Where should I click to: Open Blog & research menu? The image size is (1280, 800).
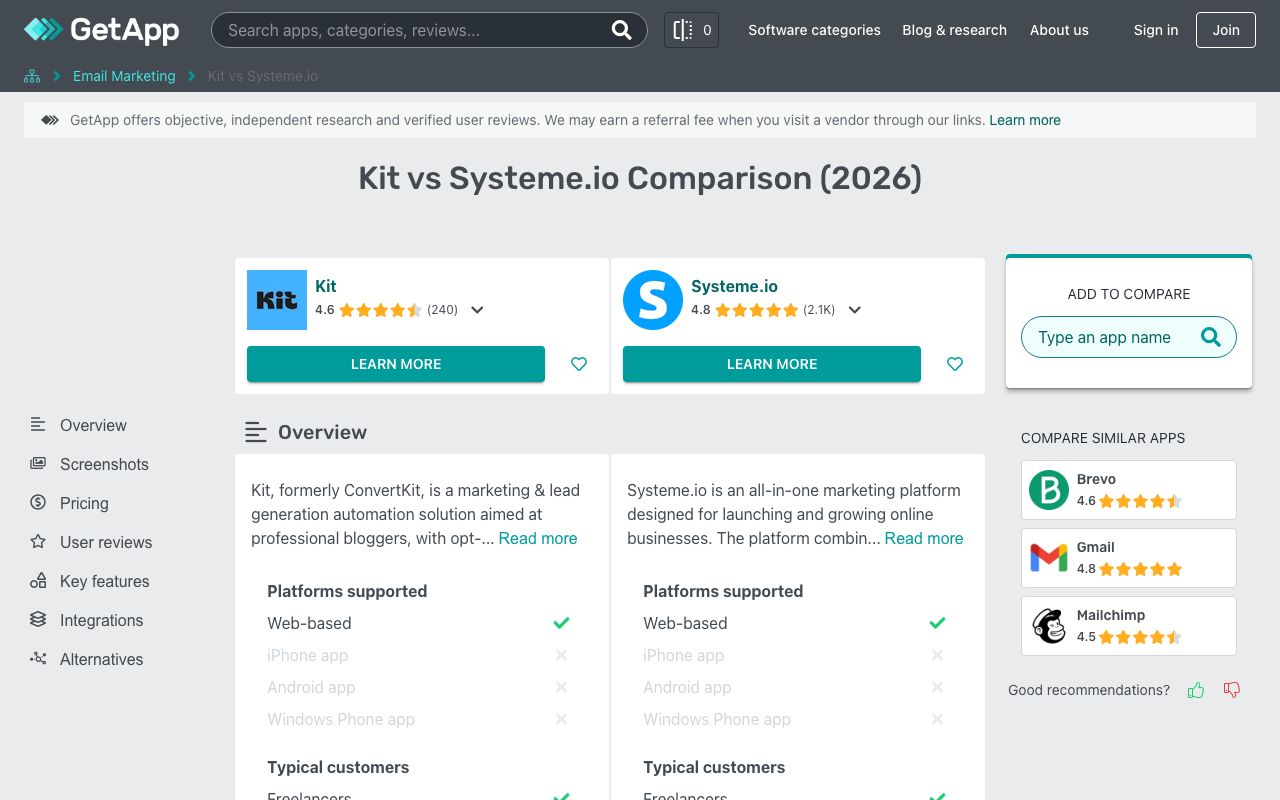pyautogui.click(x=954, y=30)
